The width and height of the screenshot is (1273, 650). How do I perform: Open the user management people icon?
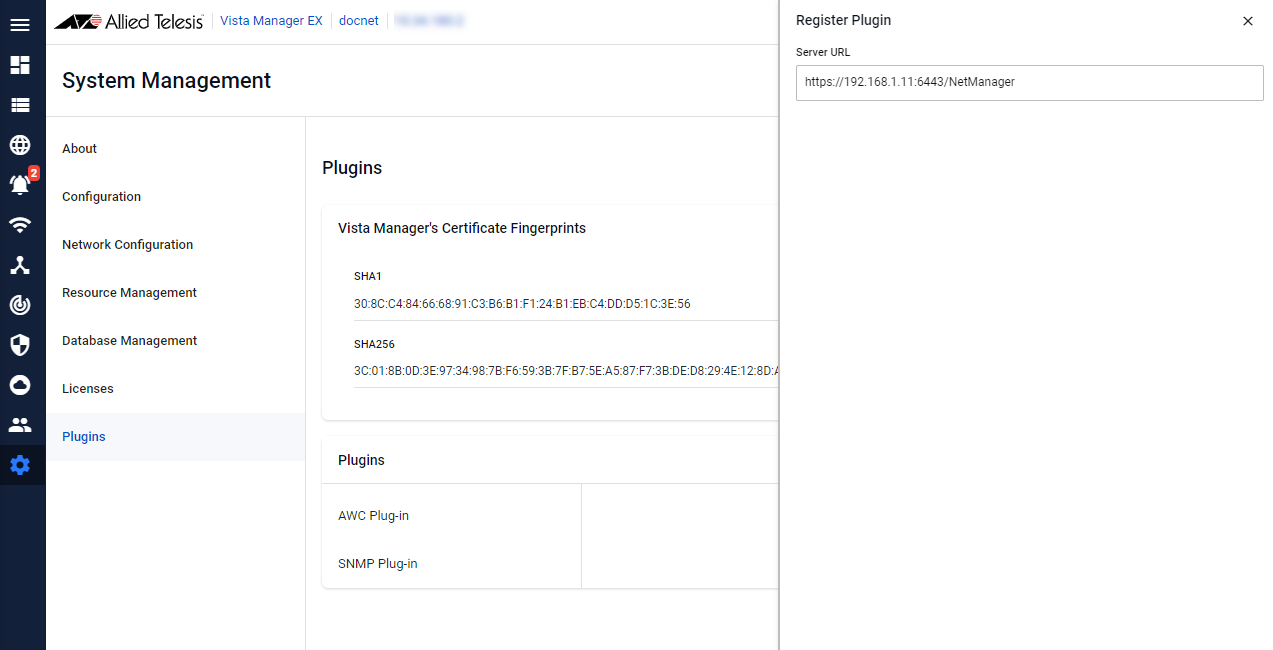pyautogui.click(x=20, y=425)
